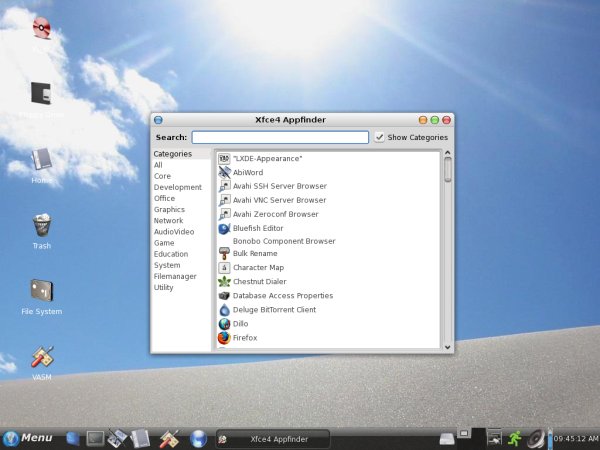This screenshot has height=450, width=600.
Task: Open the VASM desktop icon
Action: (41, 357)
